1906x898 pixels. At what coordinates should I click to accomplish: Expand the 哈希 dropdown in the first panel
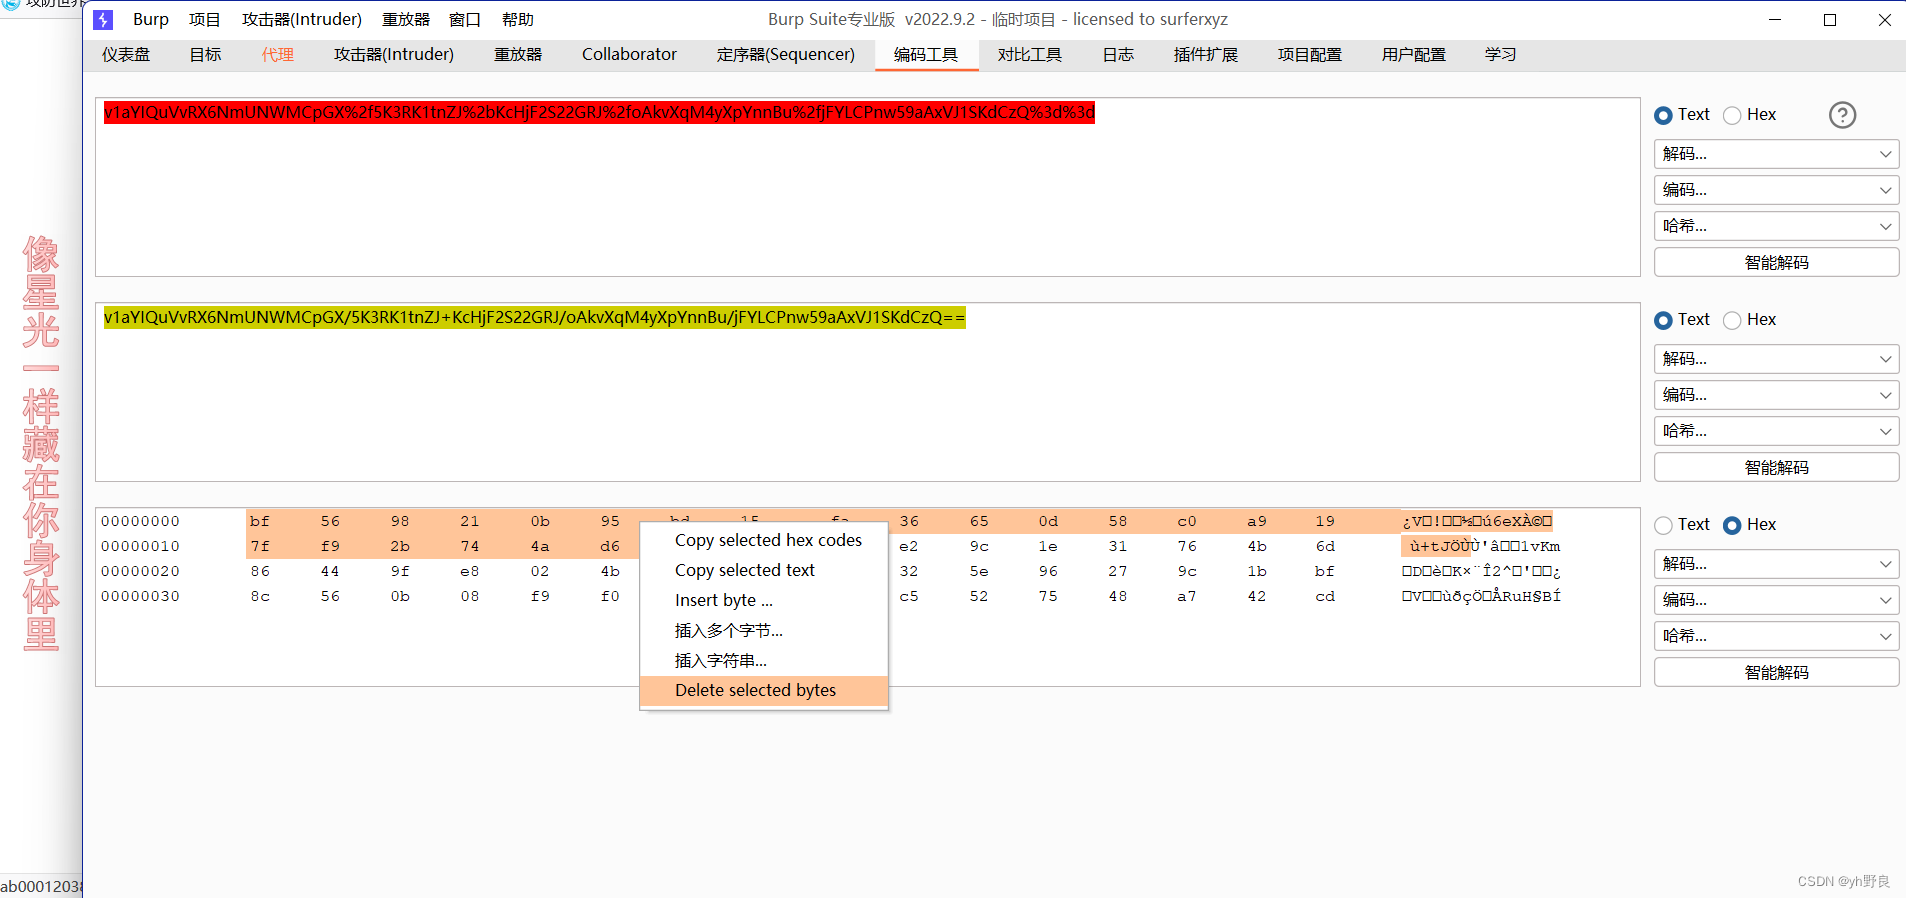point(1776,226)
